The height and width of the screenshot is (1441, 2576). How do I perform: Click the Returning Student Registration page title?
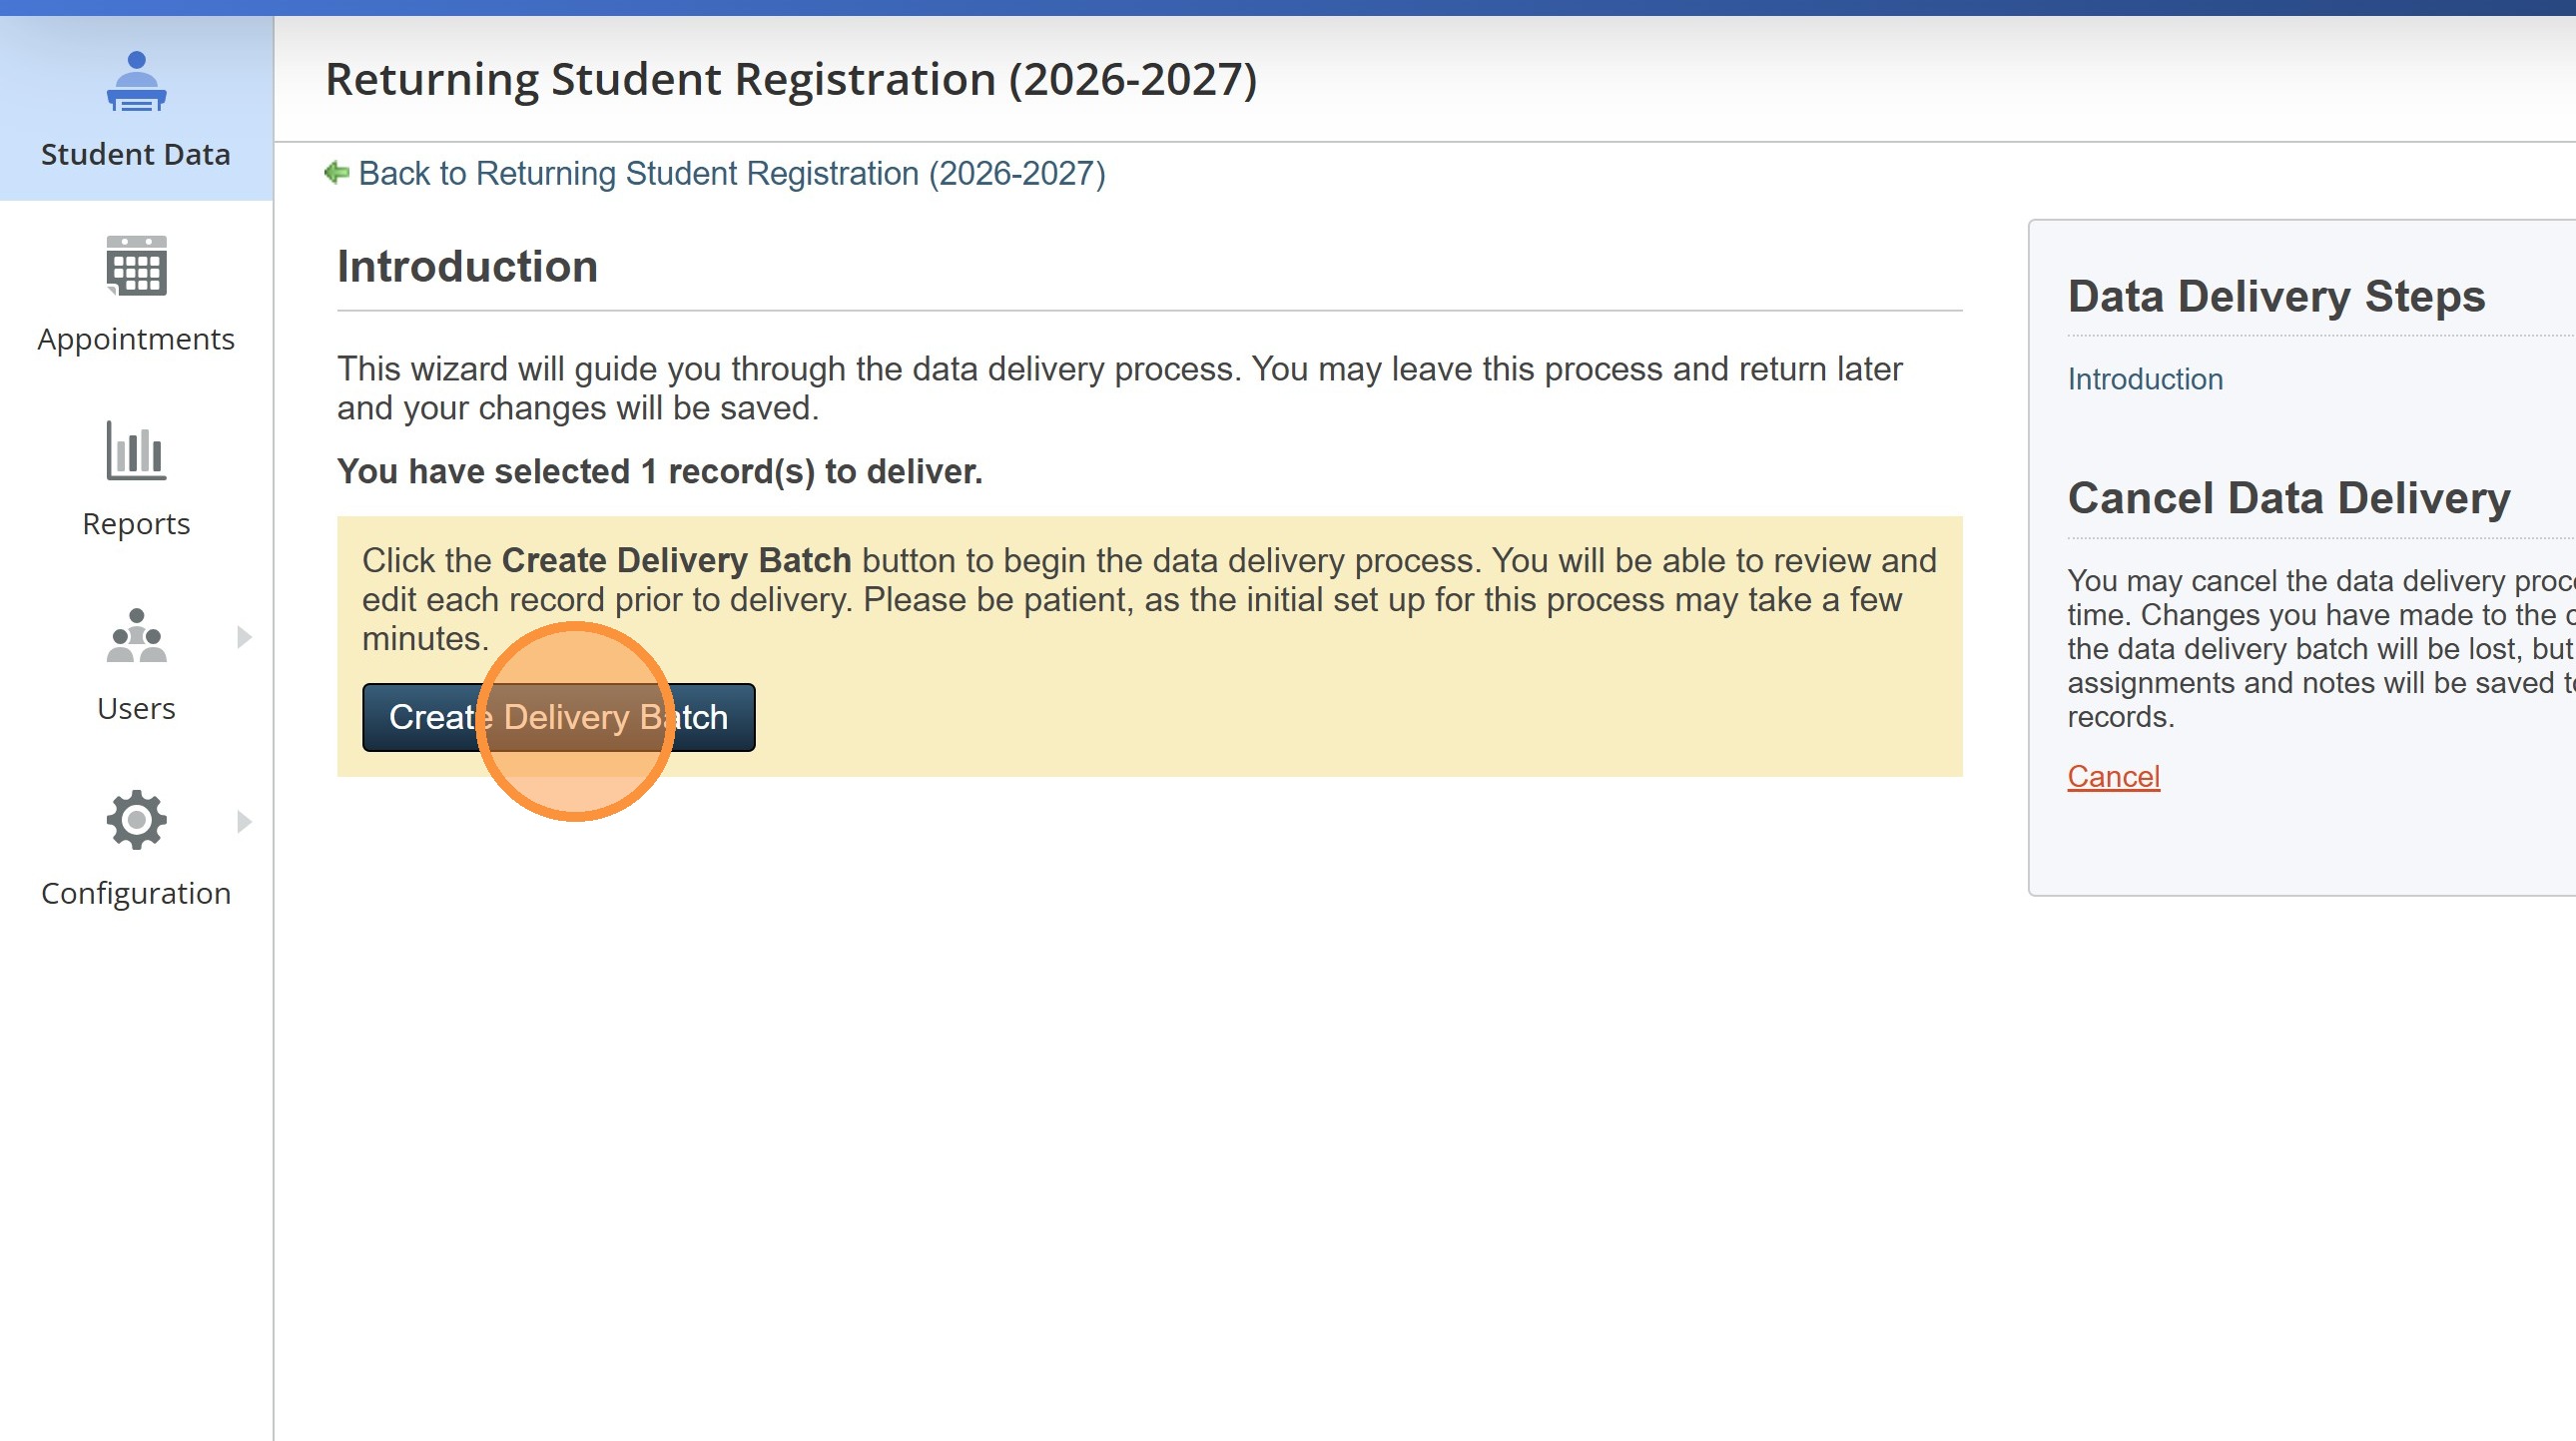[790, 80]
